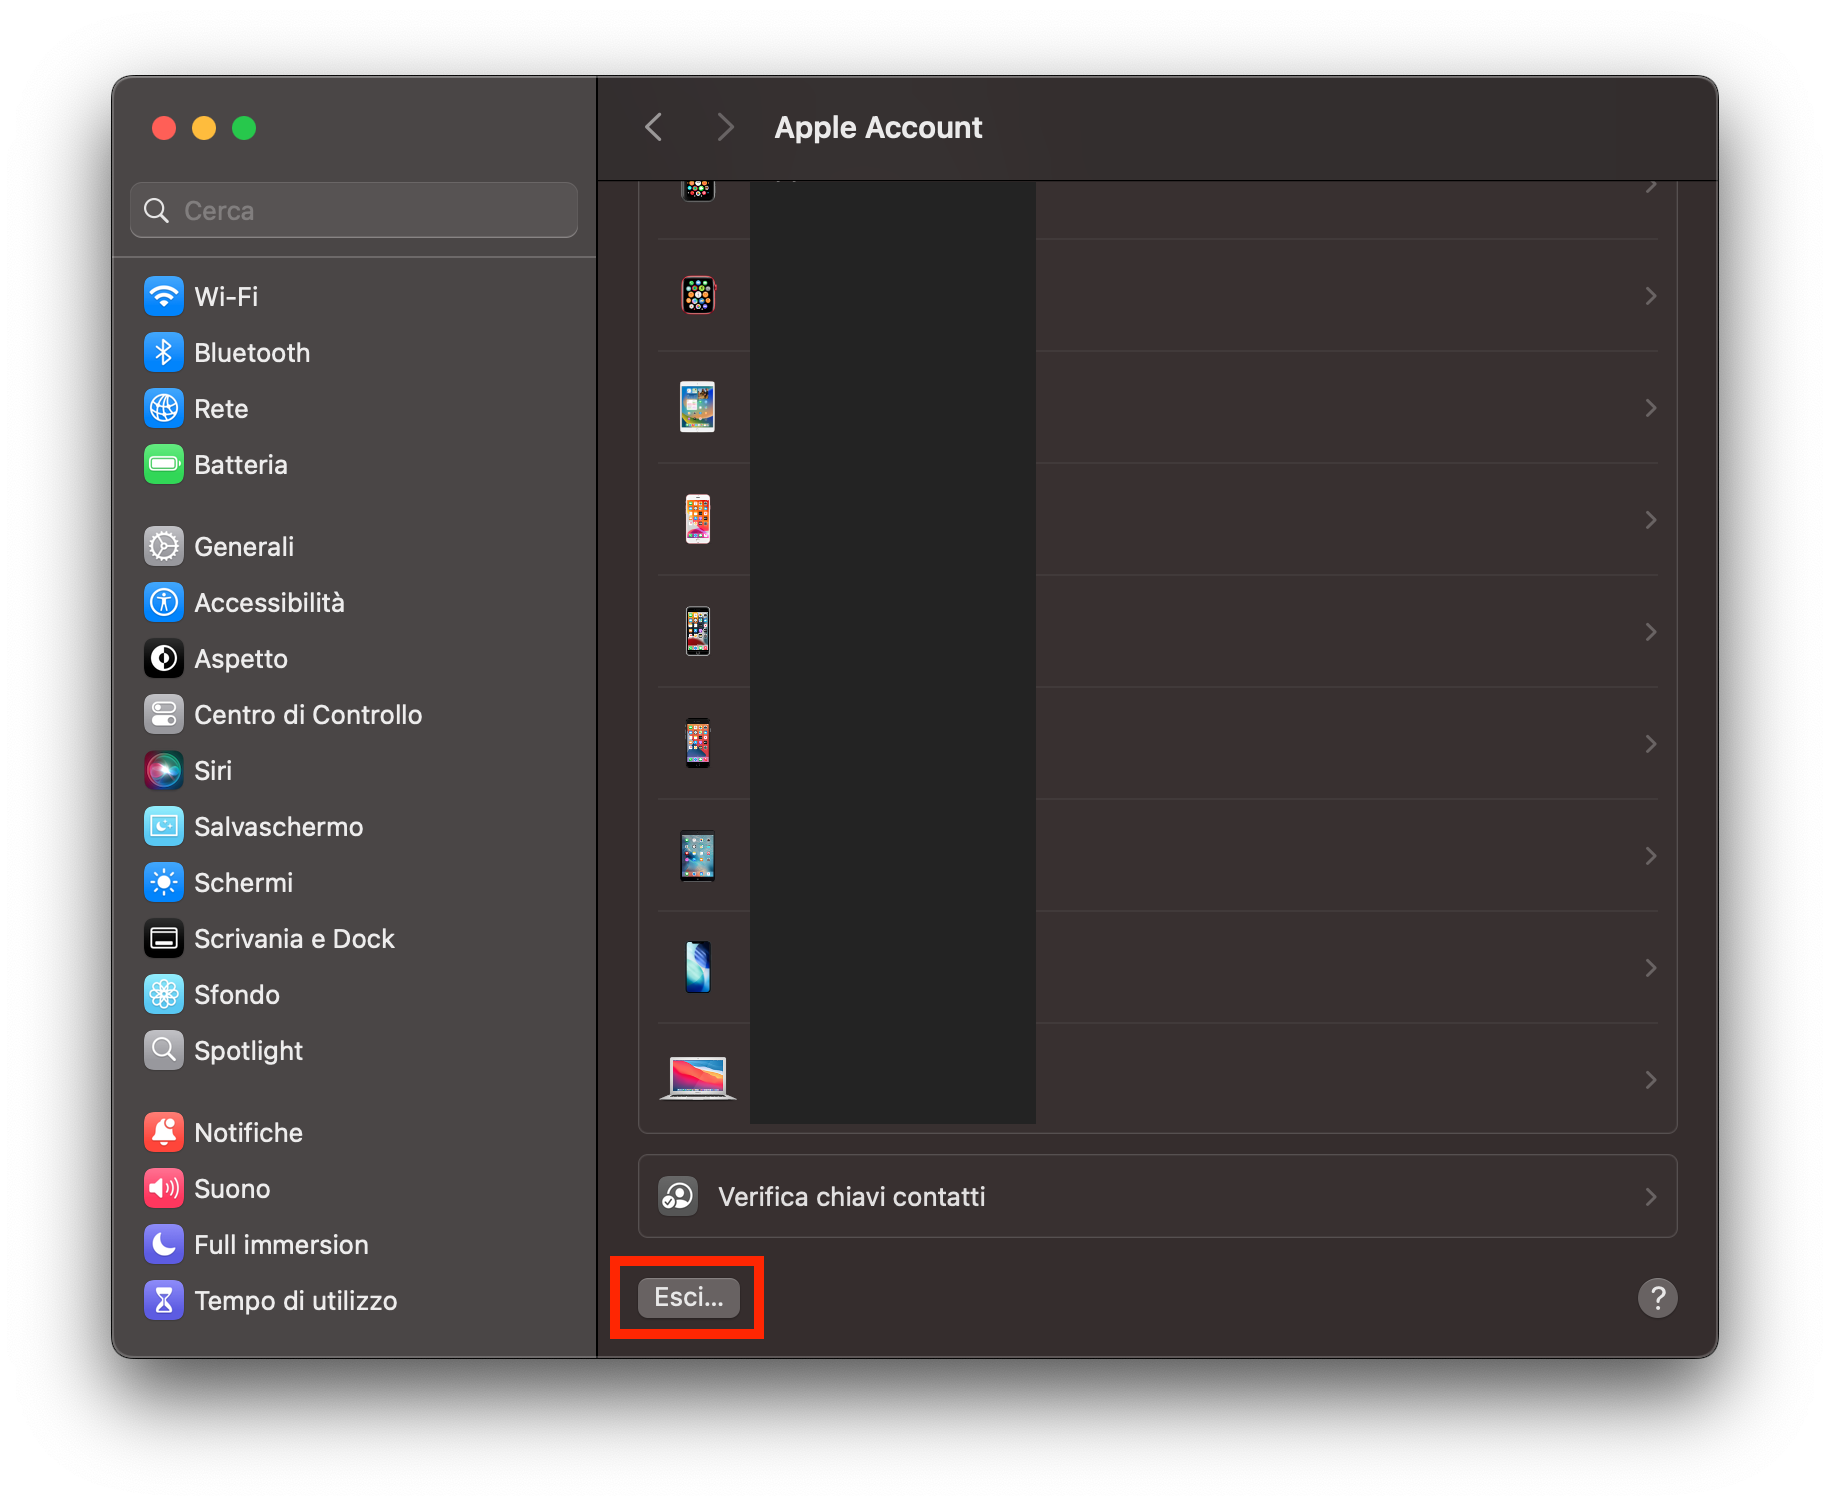The height and width of the screenshot is (1506, 1830).
Task: Click the Esci... sign out button
Action: (689, 1297)
